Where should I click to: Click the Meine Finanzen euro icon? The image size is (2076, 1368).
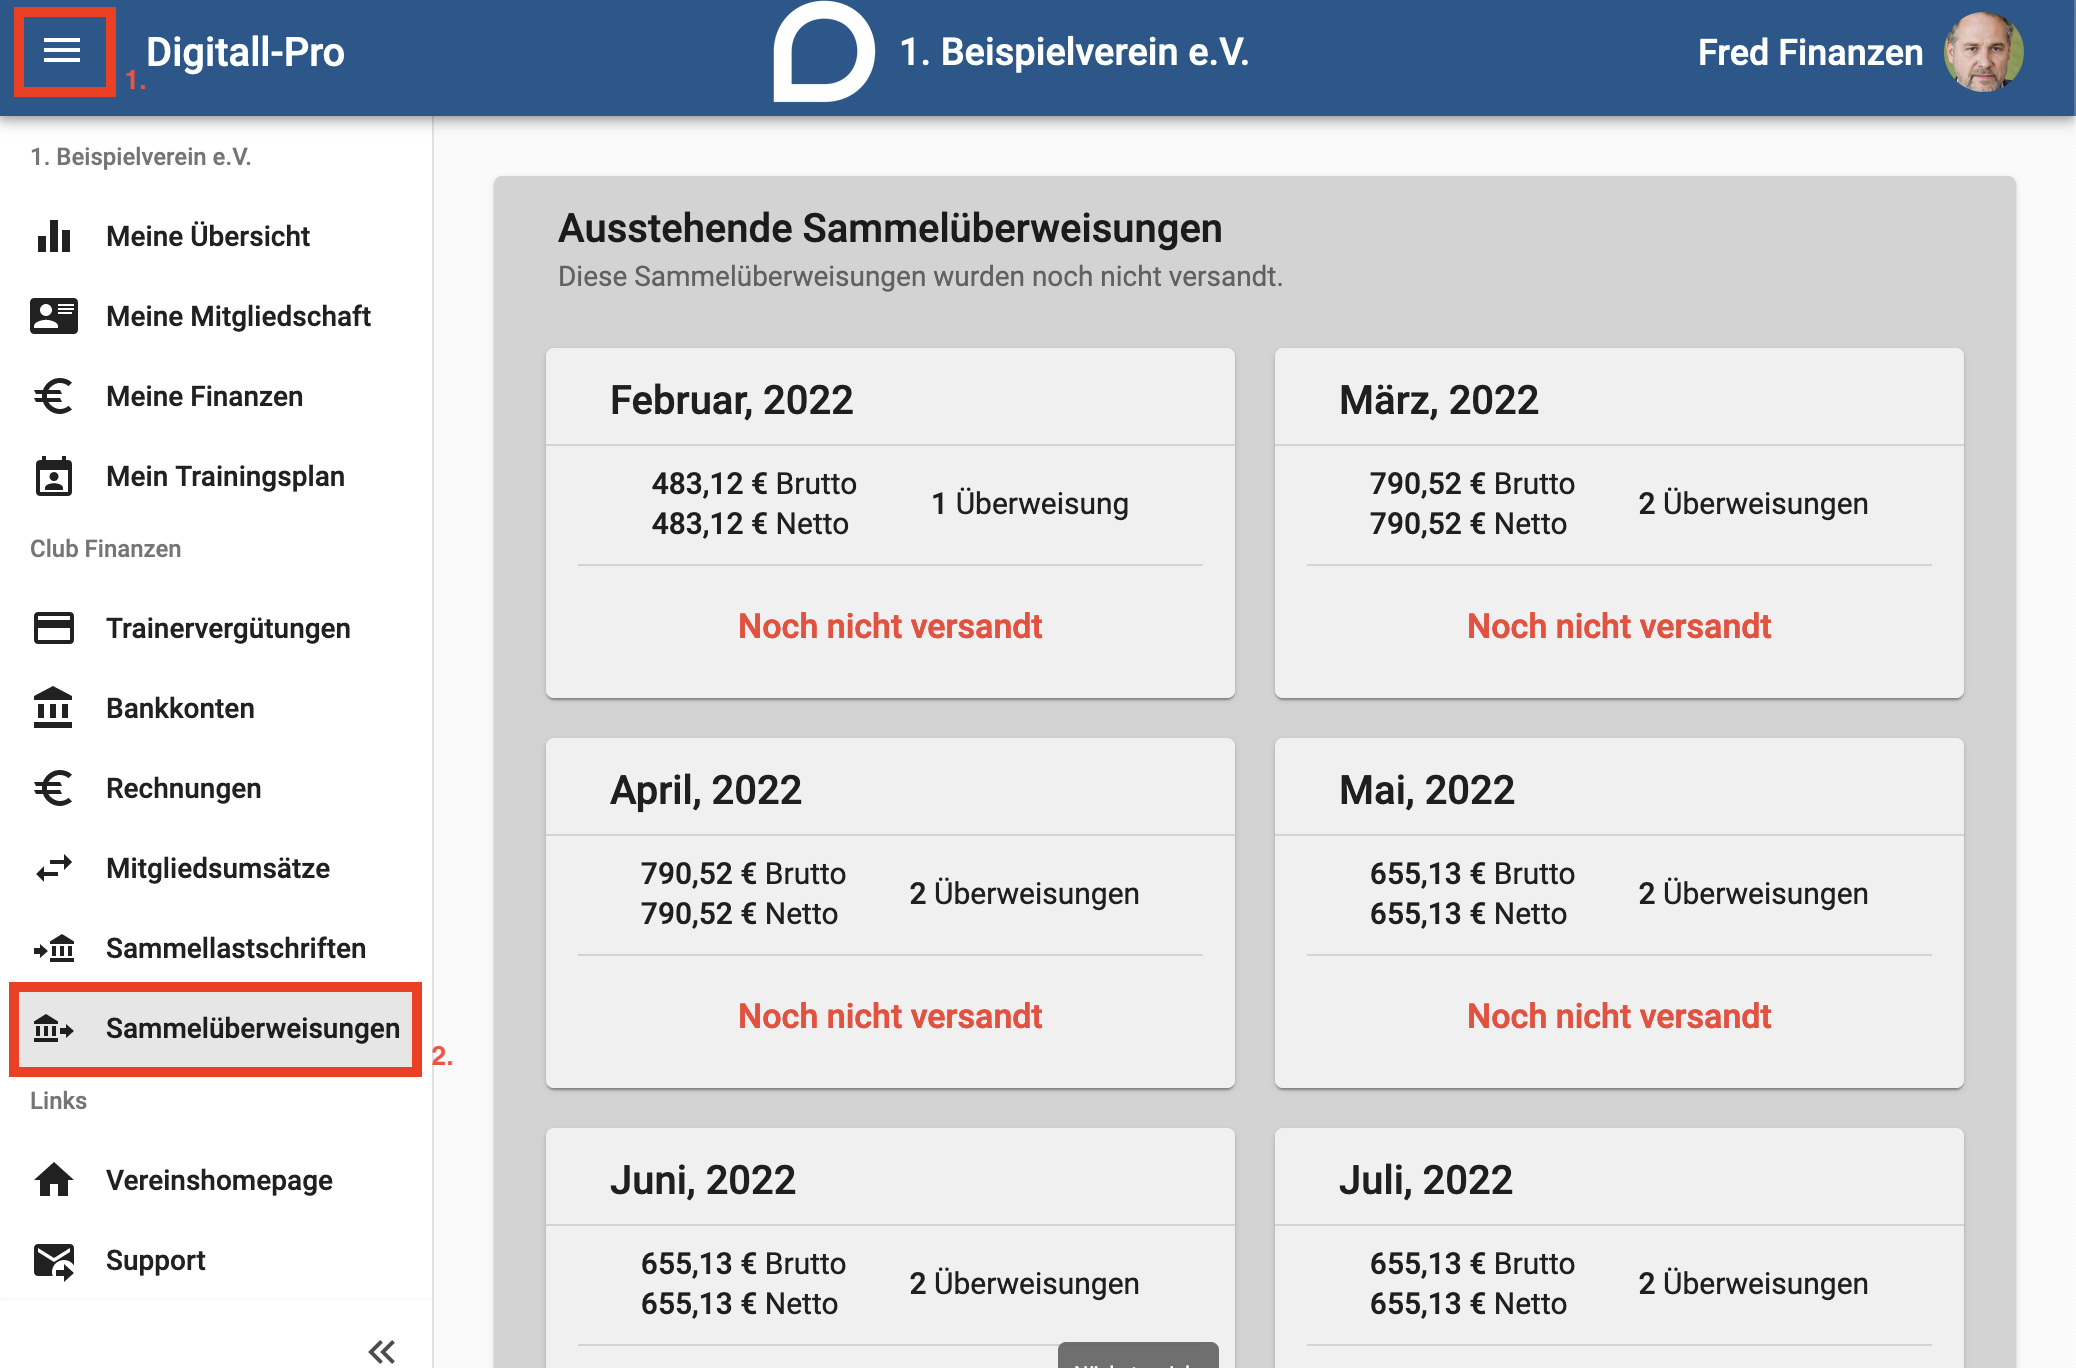click(54, 396)
